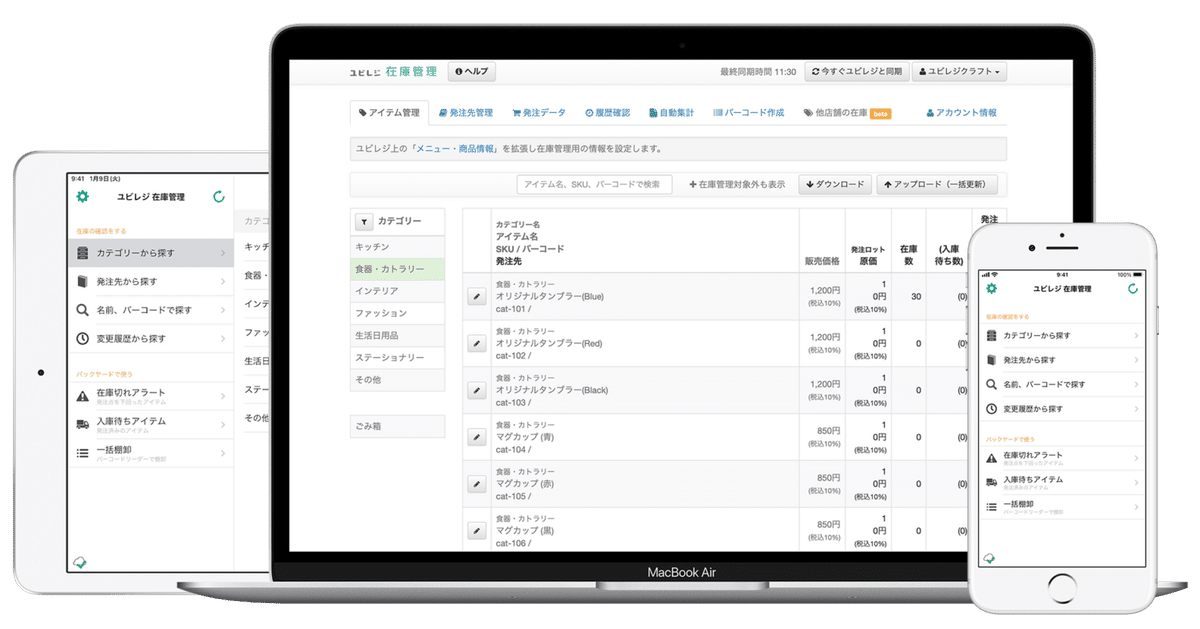Open the ごみ箱 trash entry

tap(397, 426)
